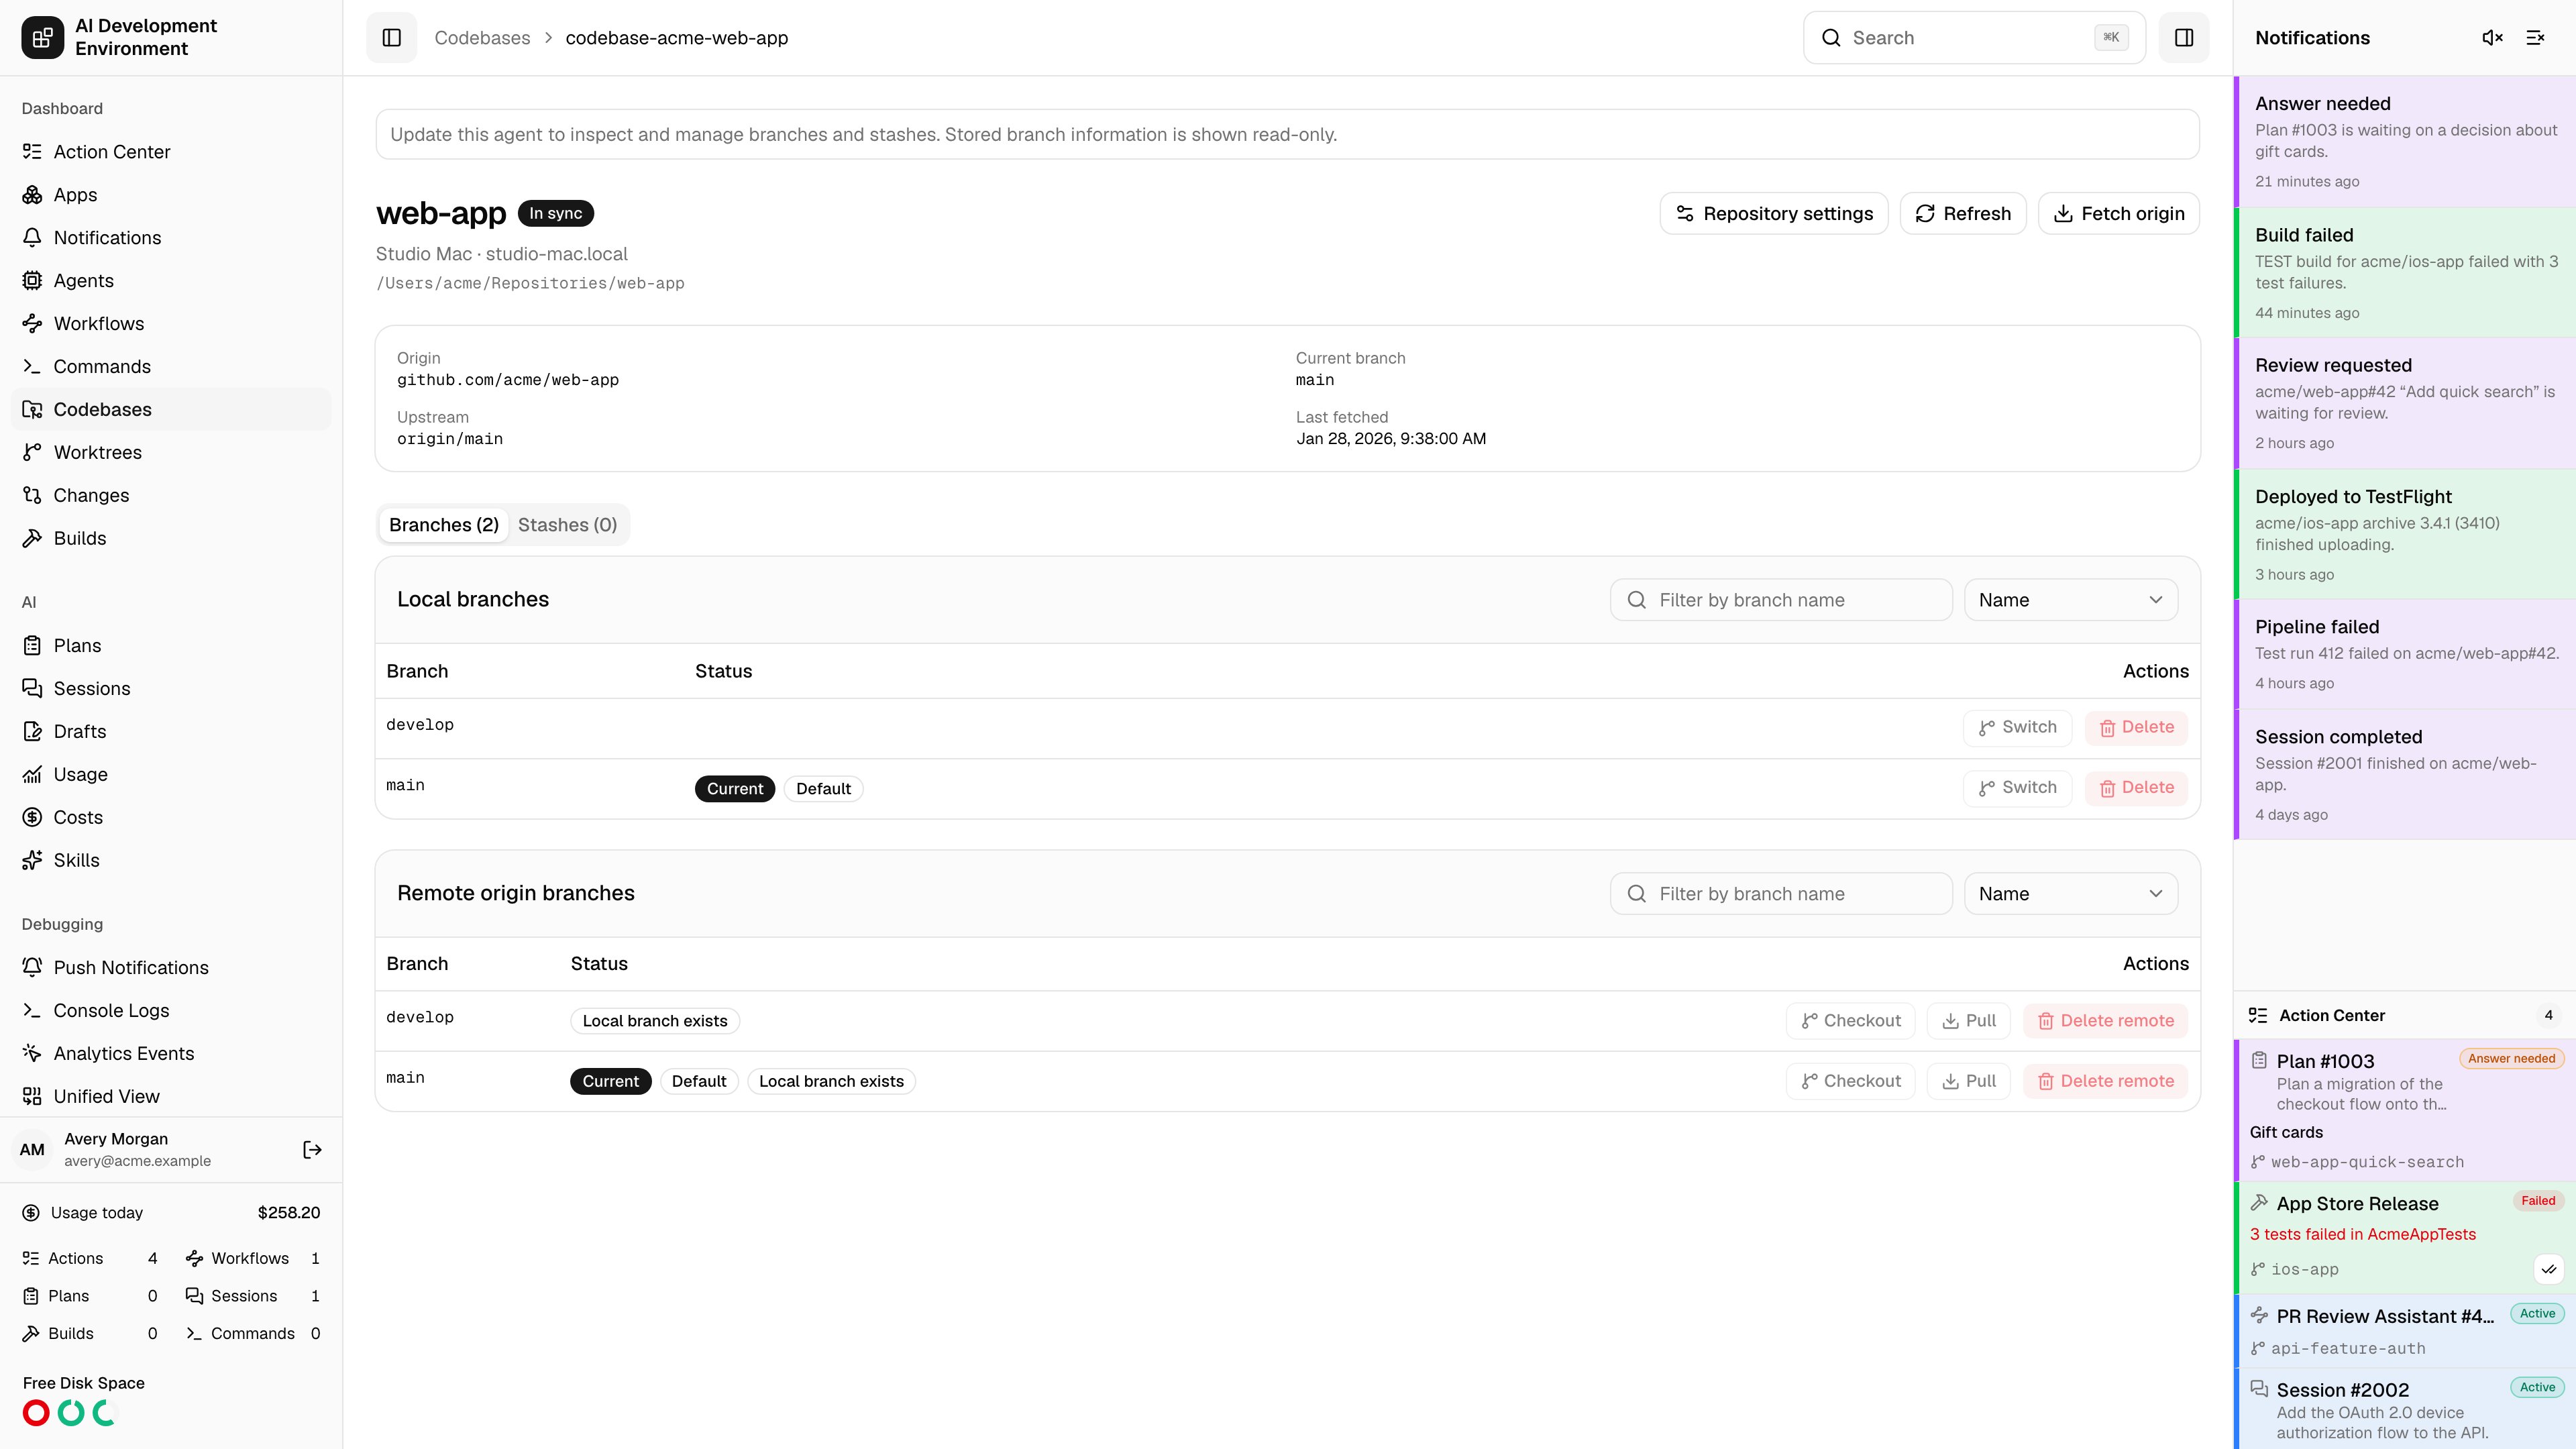
Task: Mute notifications with the speaker icon
Action: pyautogui.click(x=2492, y=38)
